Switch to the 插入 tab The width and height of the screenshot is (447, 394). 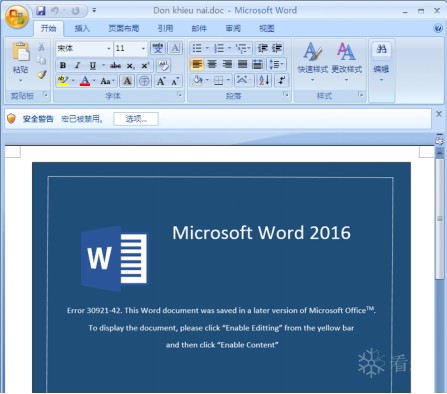pyautogui.click(x=82, y=29)
